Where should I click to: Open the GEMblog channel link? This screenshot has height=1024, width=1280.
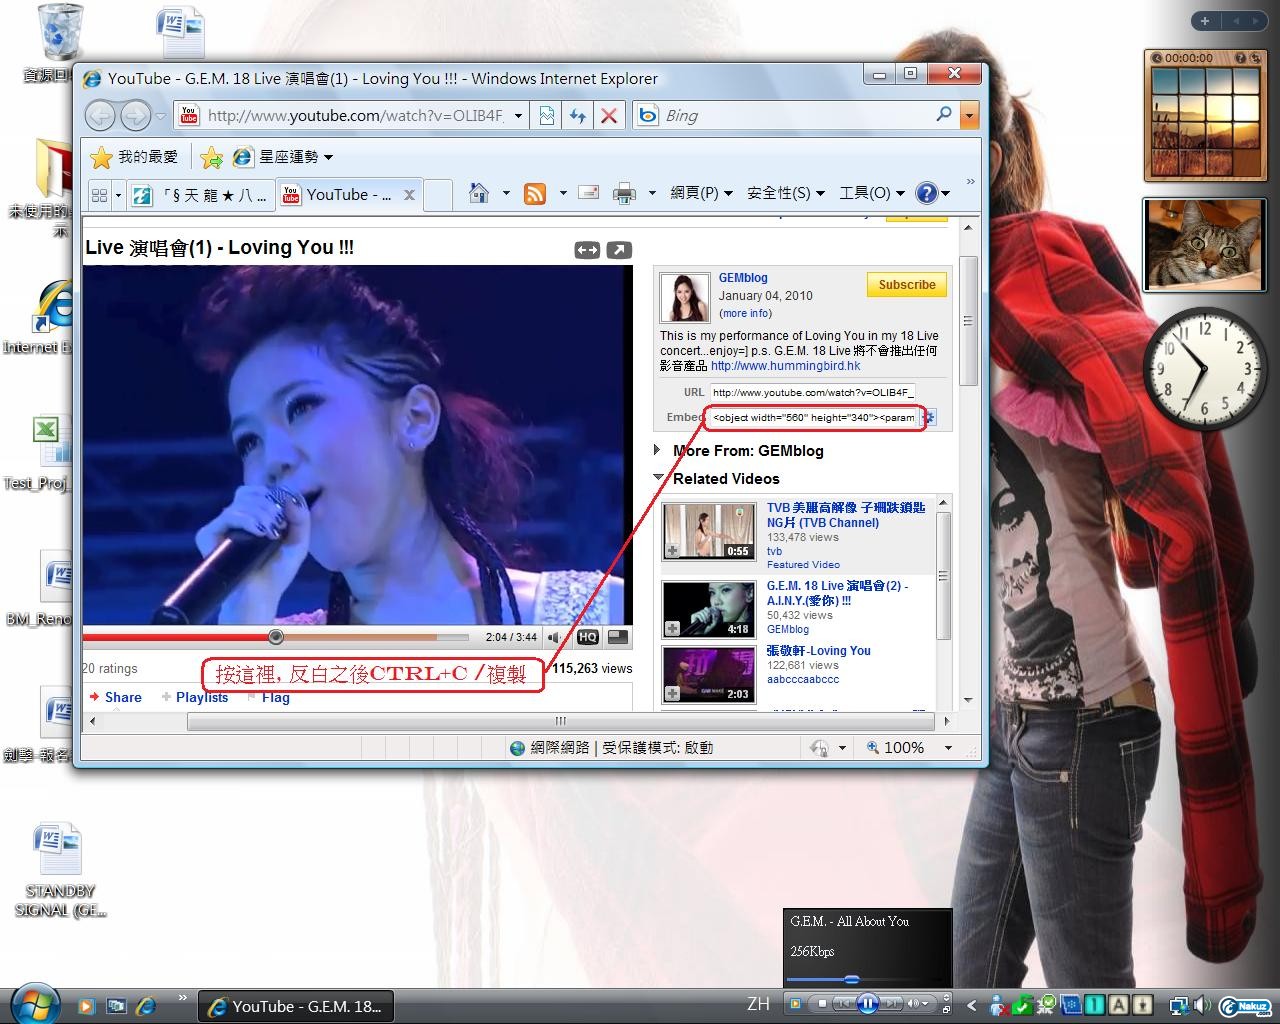743,278
